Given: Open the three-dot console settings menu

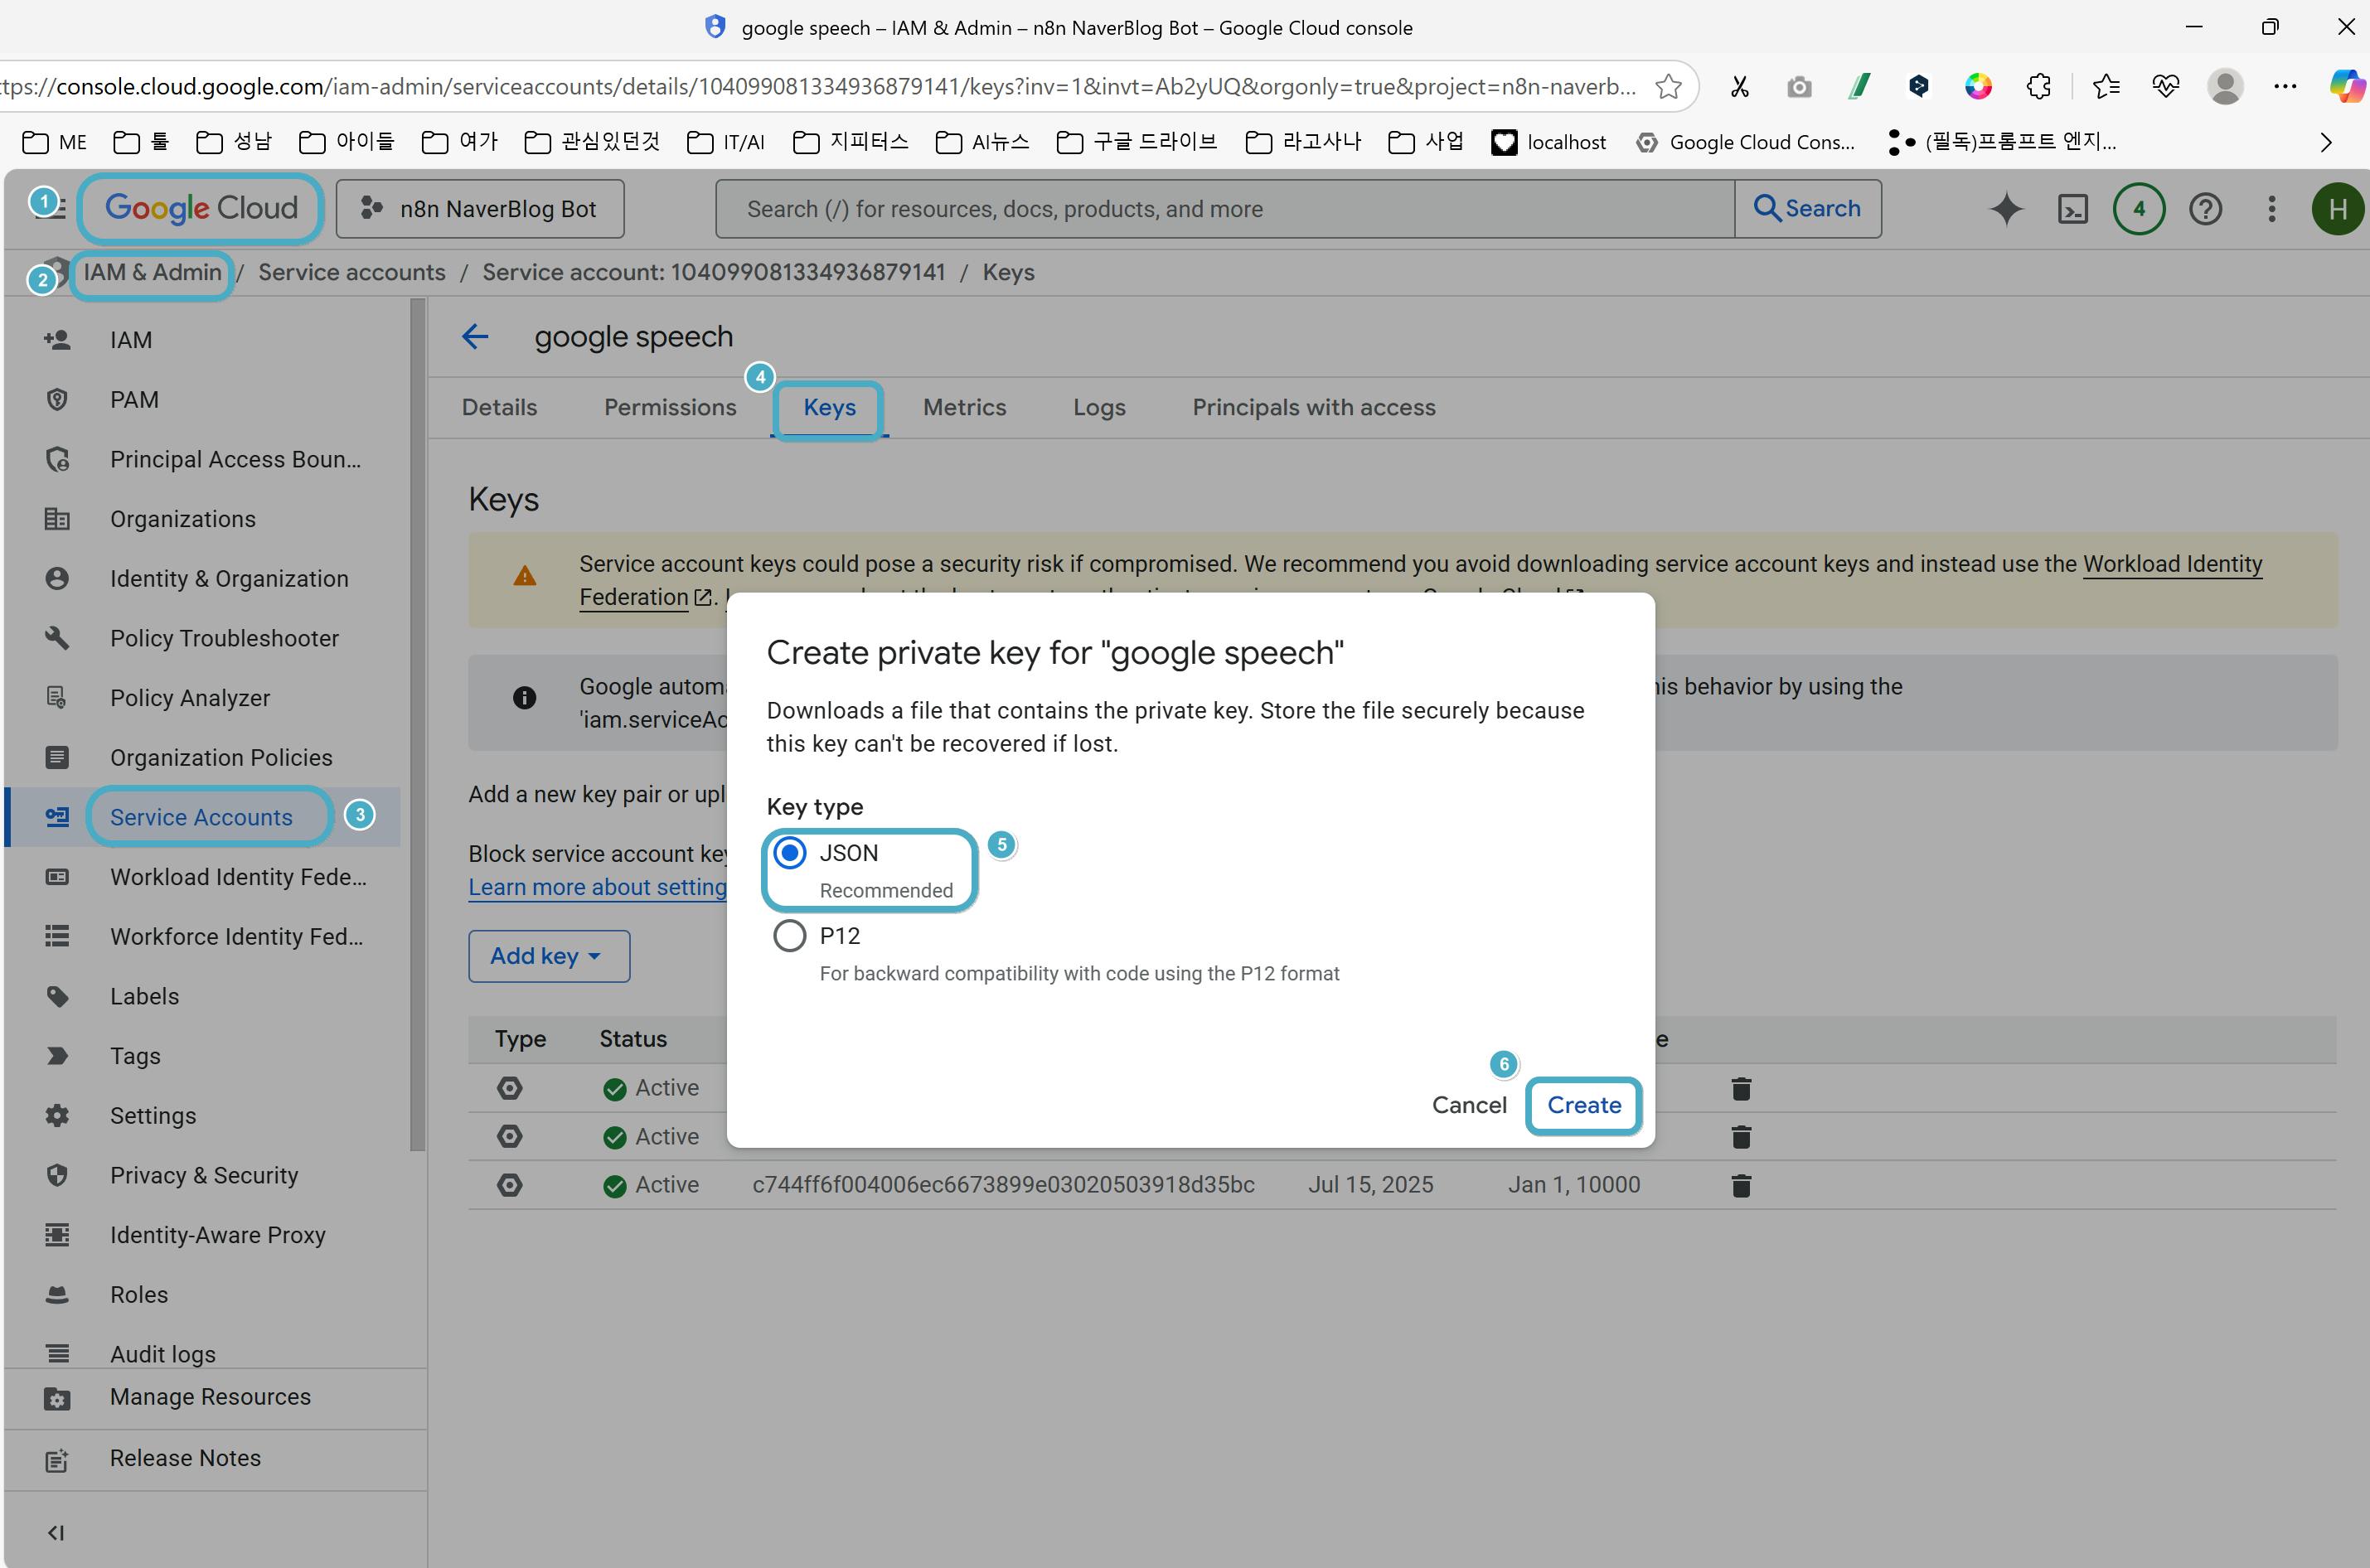Looking at the screenshot, I should [2271, 209].
